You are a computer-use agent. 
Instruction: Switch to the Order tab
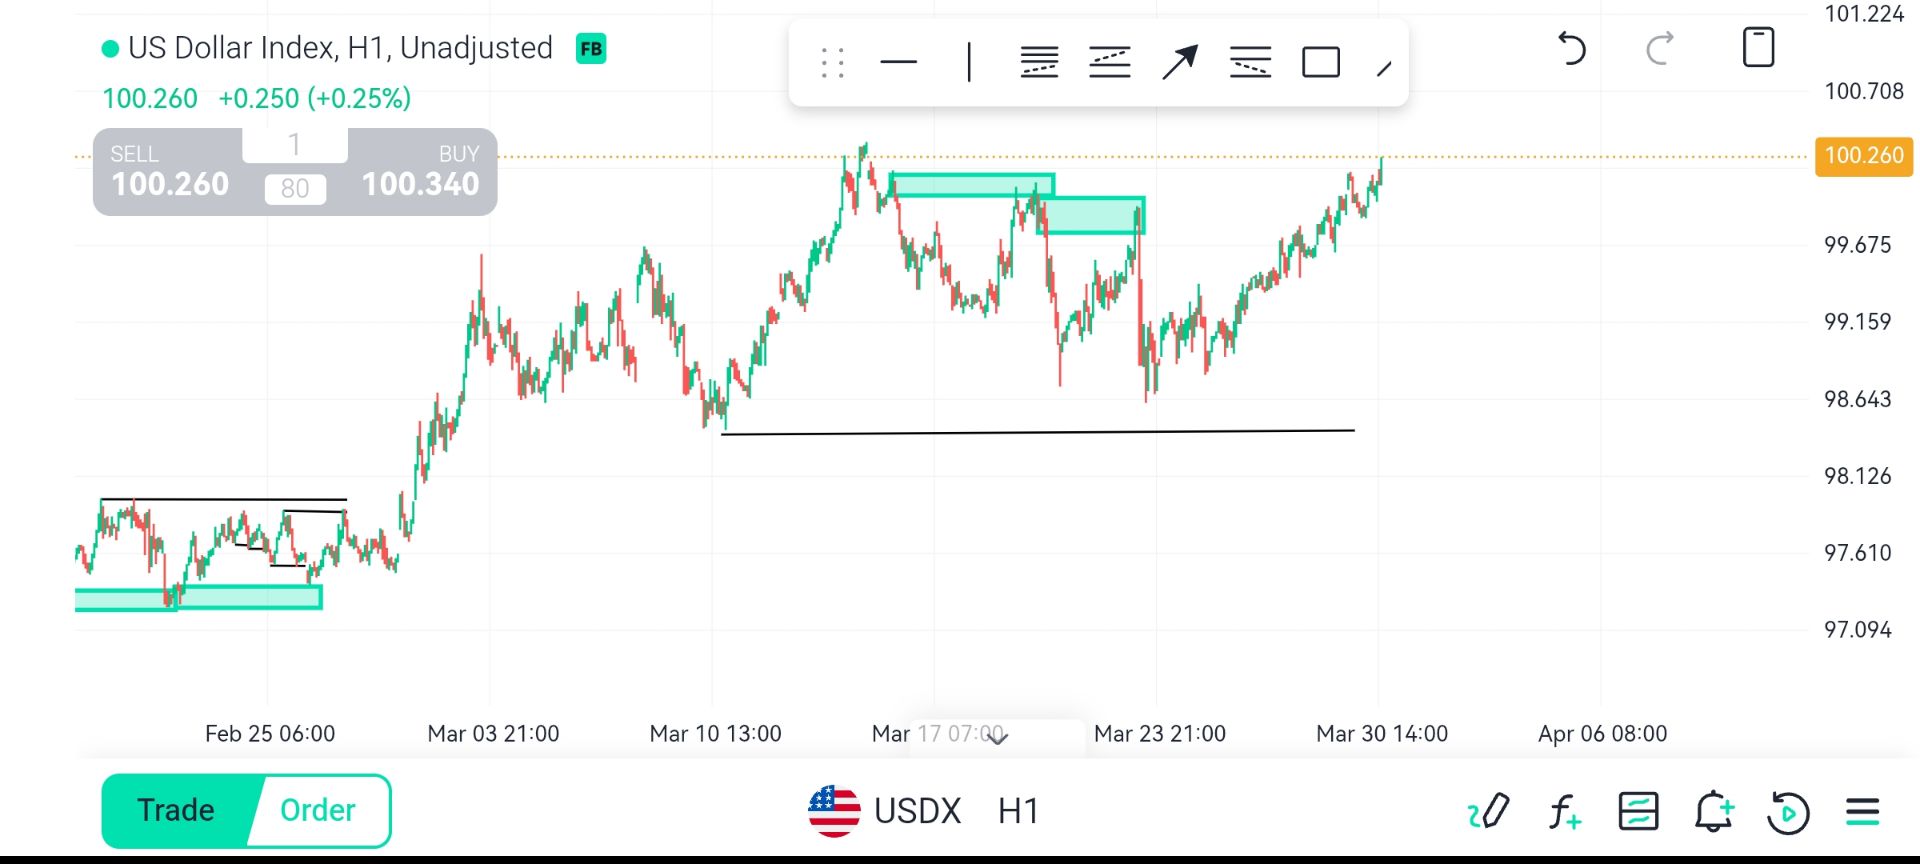[x=318, y=810]
